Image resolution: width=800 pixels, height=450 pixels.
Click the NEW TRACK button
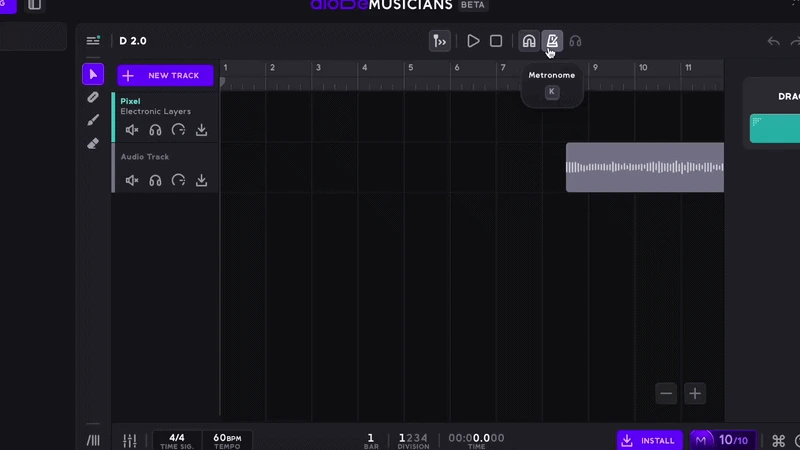pos(165,75)
